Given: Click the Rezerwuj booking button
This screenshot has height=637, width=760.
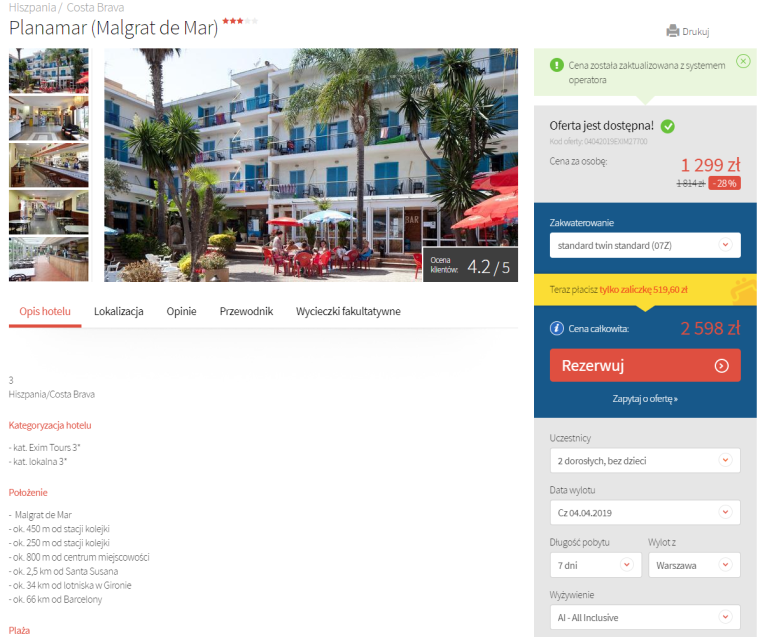Looking at the screenshot, I should click(x=645, y=366).
